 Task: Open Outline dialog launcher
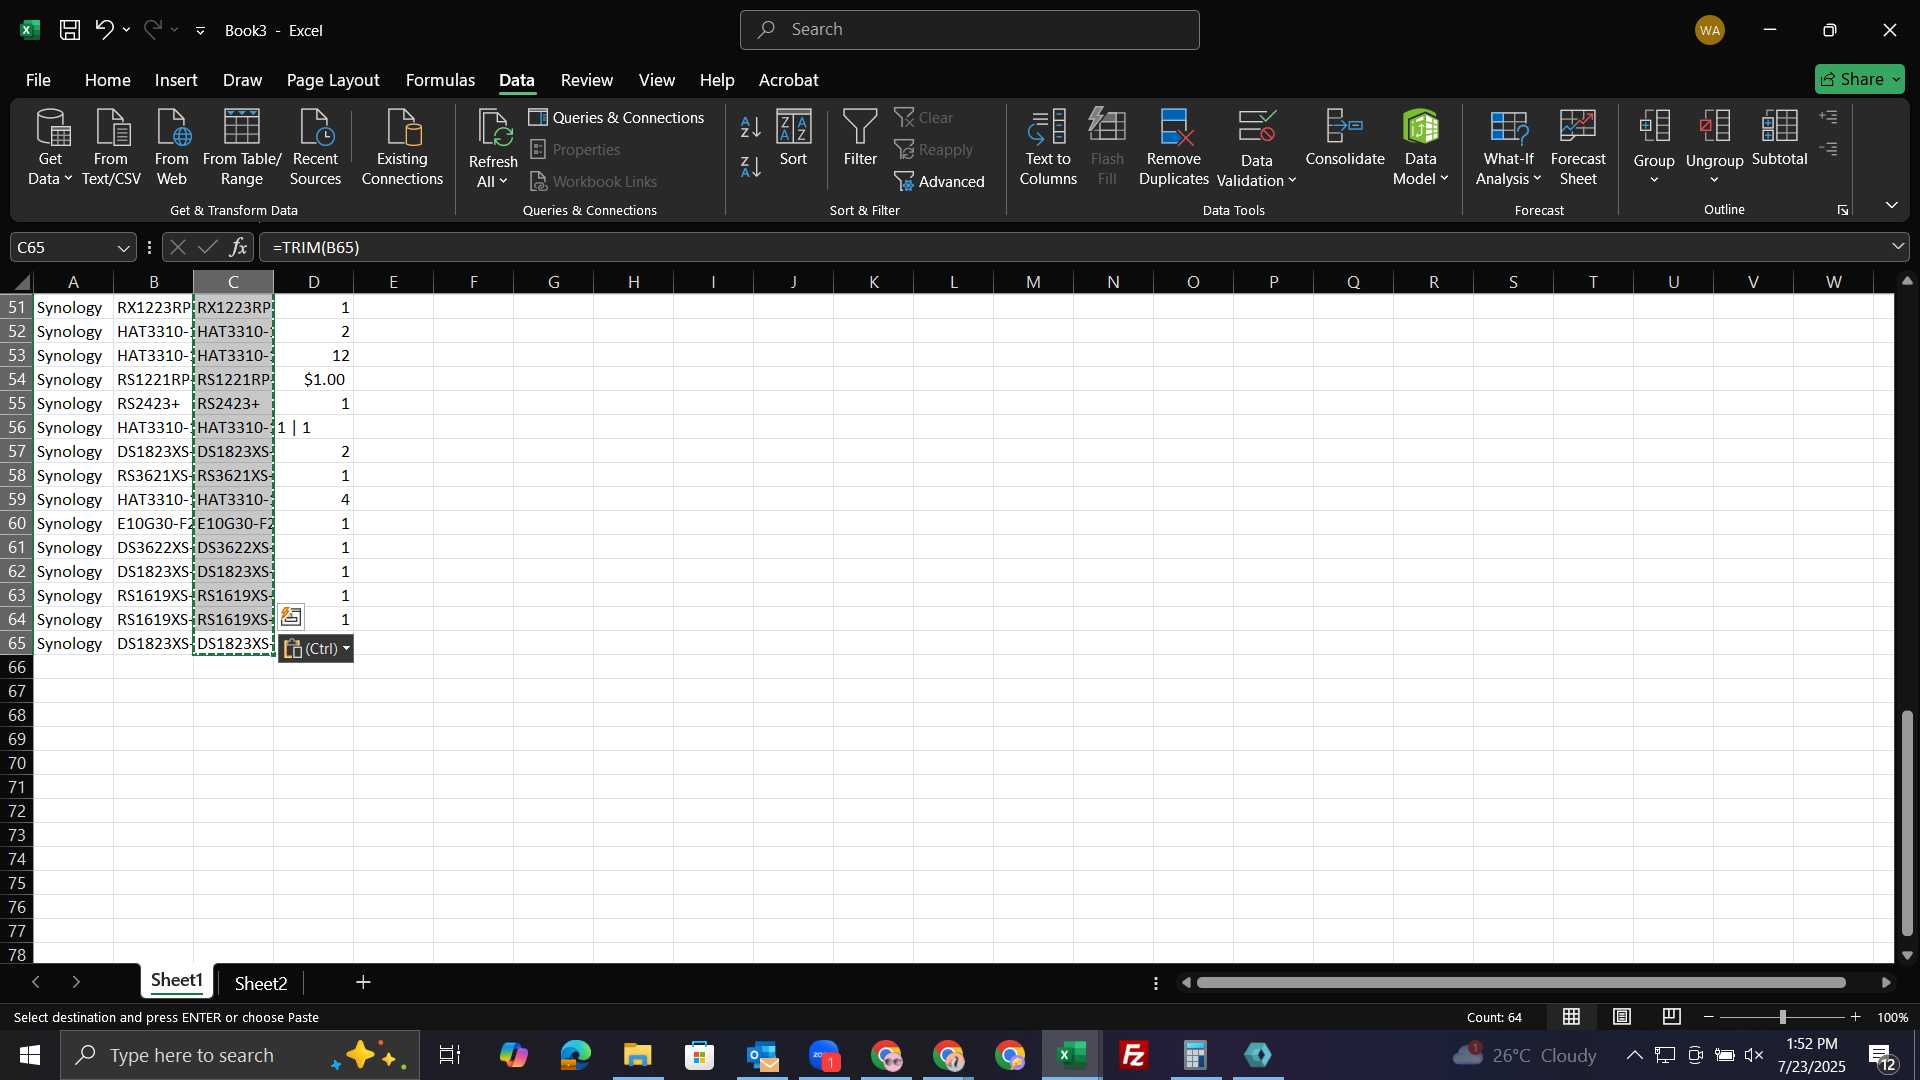(1842, 210)
